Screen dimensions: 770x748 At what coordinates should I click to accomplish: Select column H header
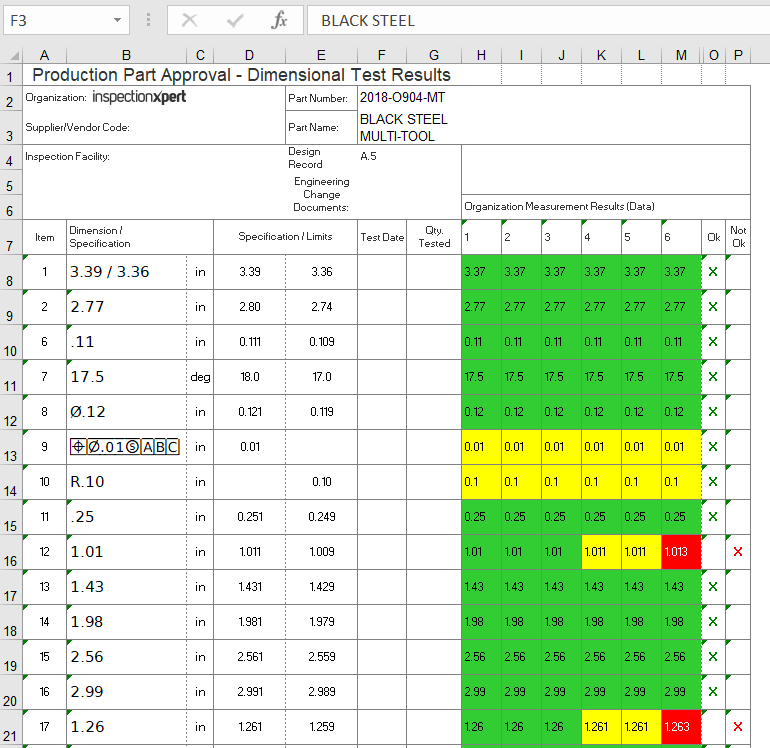click(x=481, y=55)
